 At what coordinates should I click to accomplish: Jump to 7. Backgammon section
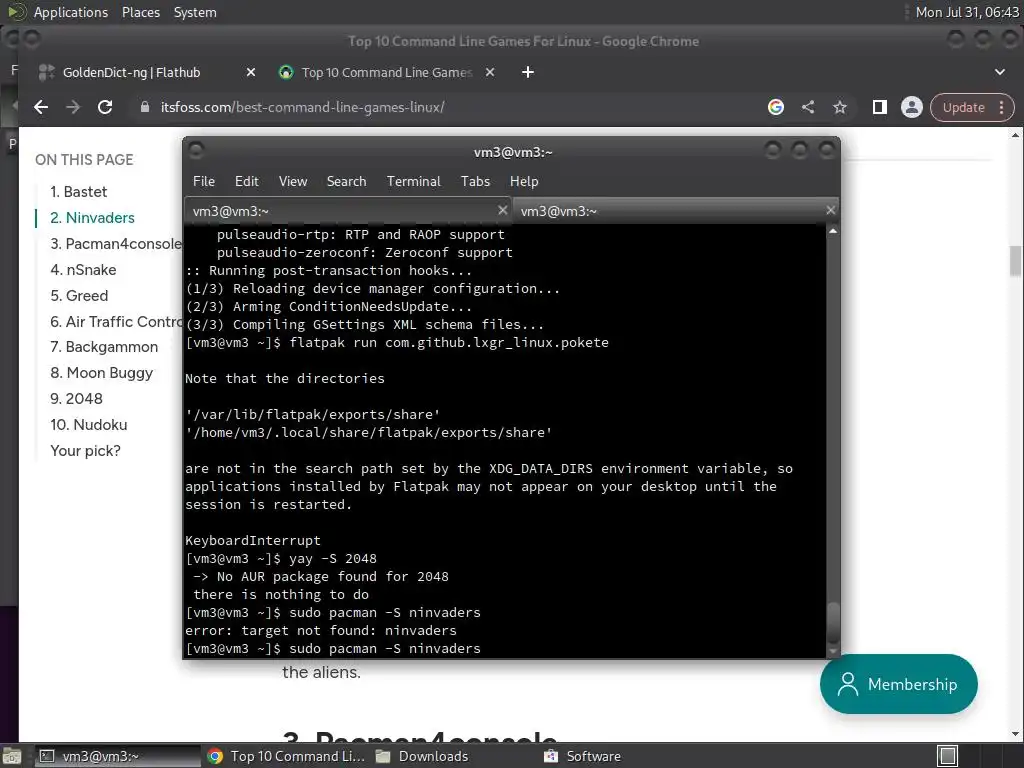point(104,347)
